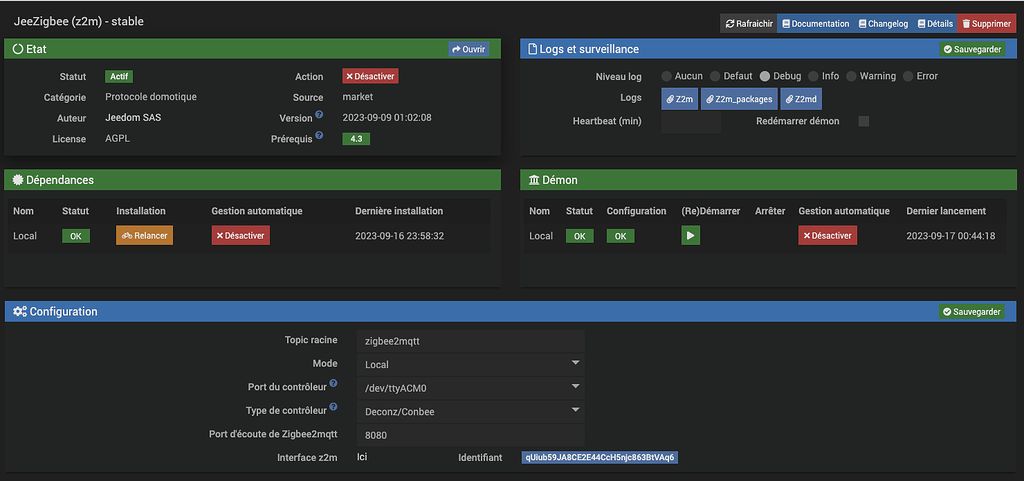Select the Error log level
The width and height of the screenshot is (1024, 481).
[x=908, y=76]
